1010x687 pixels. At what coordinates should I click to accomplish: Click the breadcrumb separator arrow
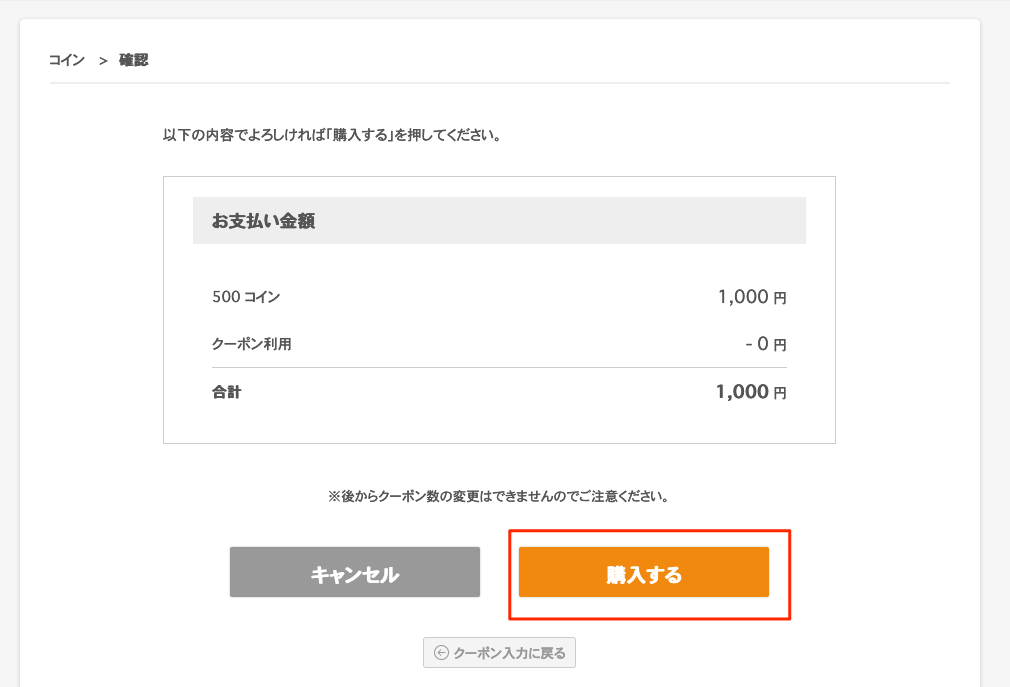[103, 61]
